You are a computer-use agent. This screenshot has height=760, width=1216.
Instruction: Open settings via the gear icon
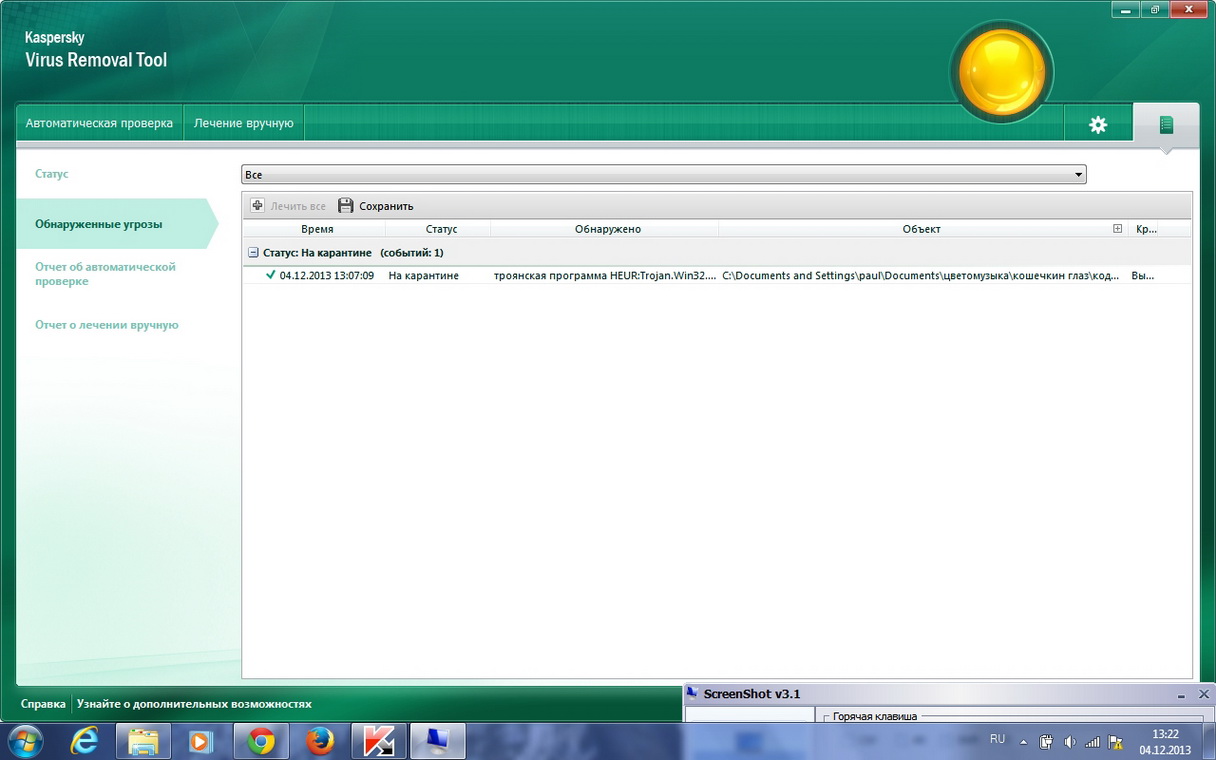pos(1098,124)
